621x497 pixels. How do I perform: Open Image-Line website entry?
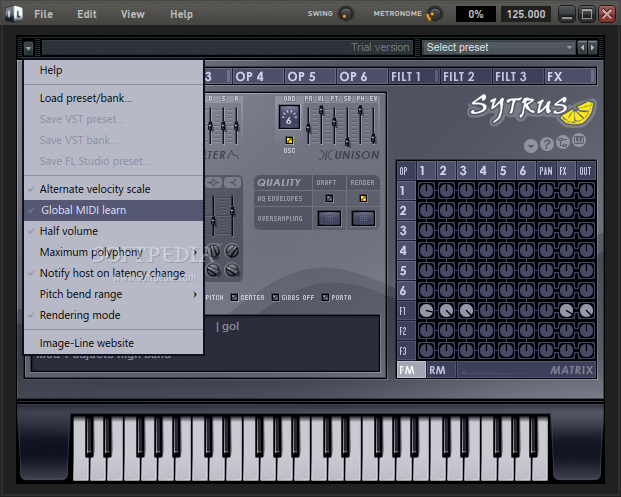114,343
